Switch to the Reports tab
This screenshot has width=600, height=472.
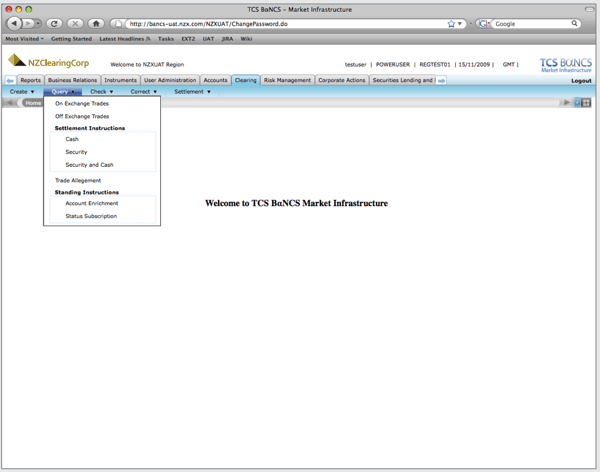pos(30,80)
